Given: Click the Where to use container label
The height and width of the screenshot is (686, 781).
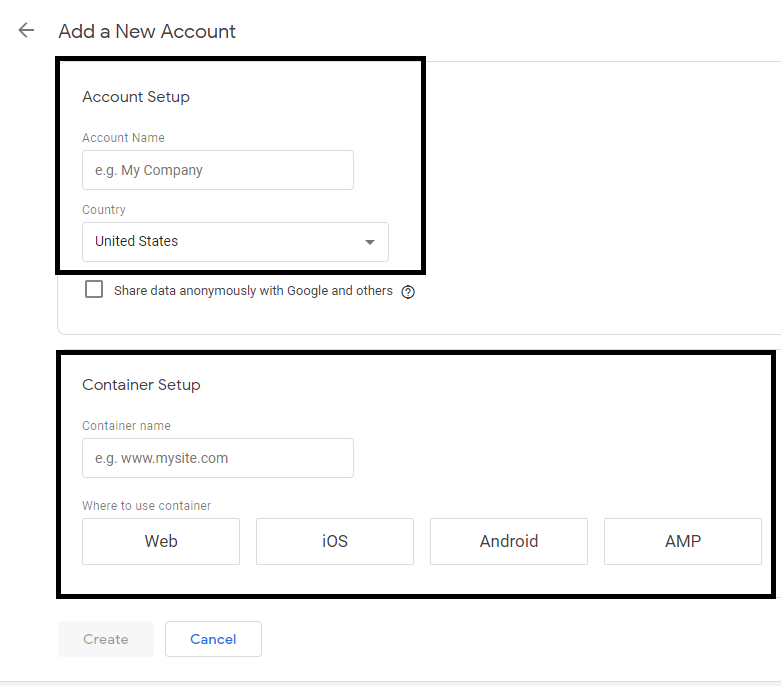Looking at the screenshot, I should [x=146, y=506].
